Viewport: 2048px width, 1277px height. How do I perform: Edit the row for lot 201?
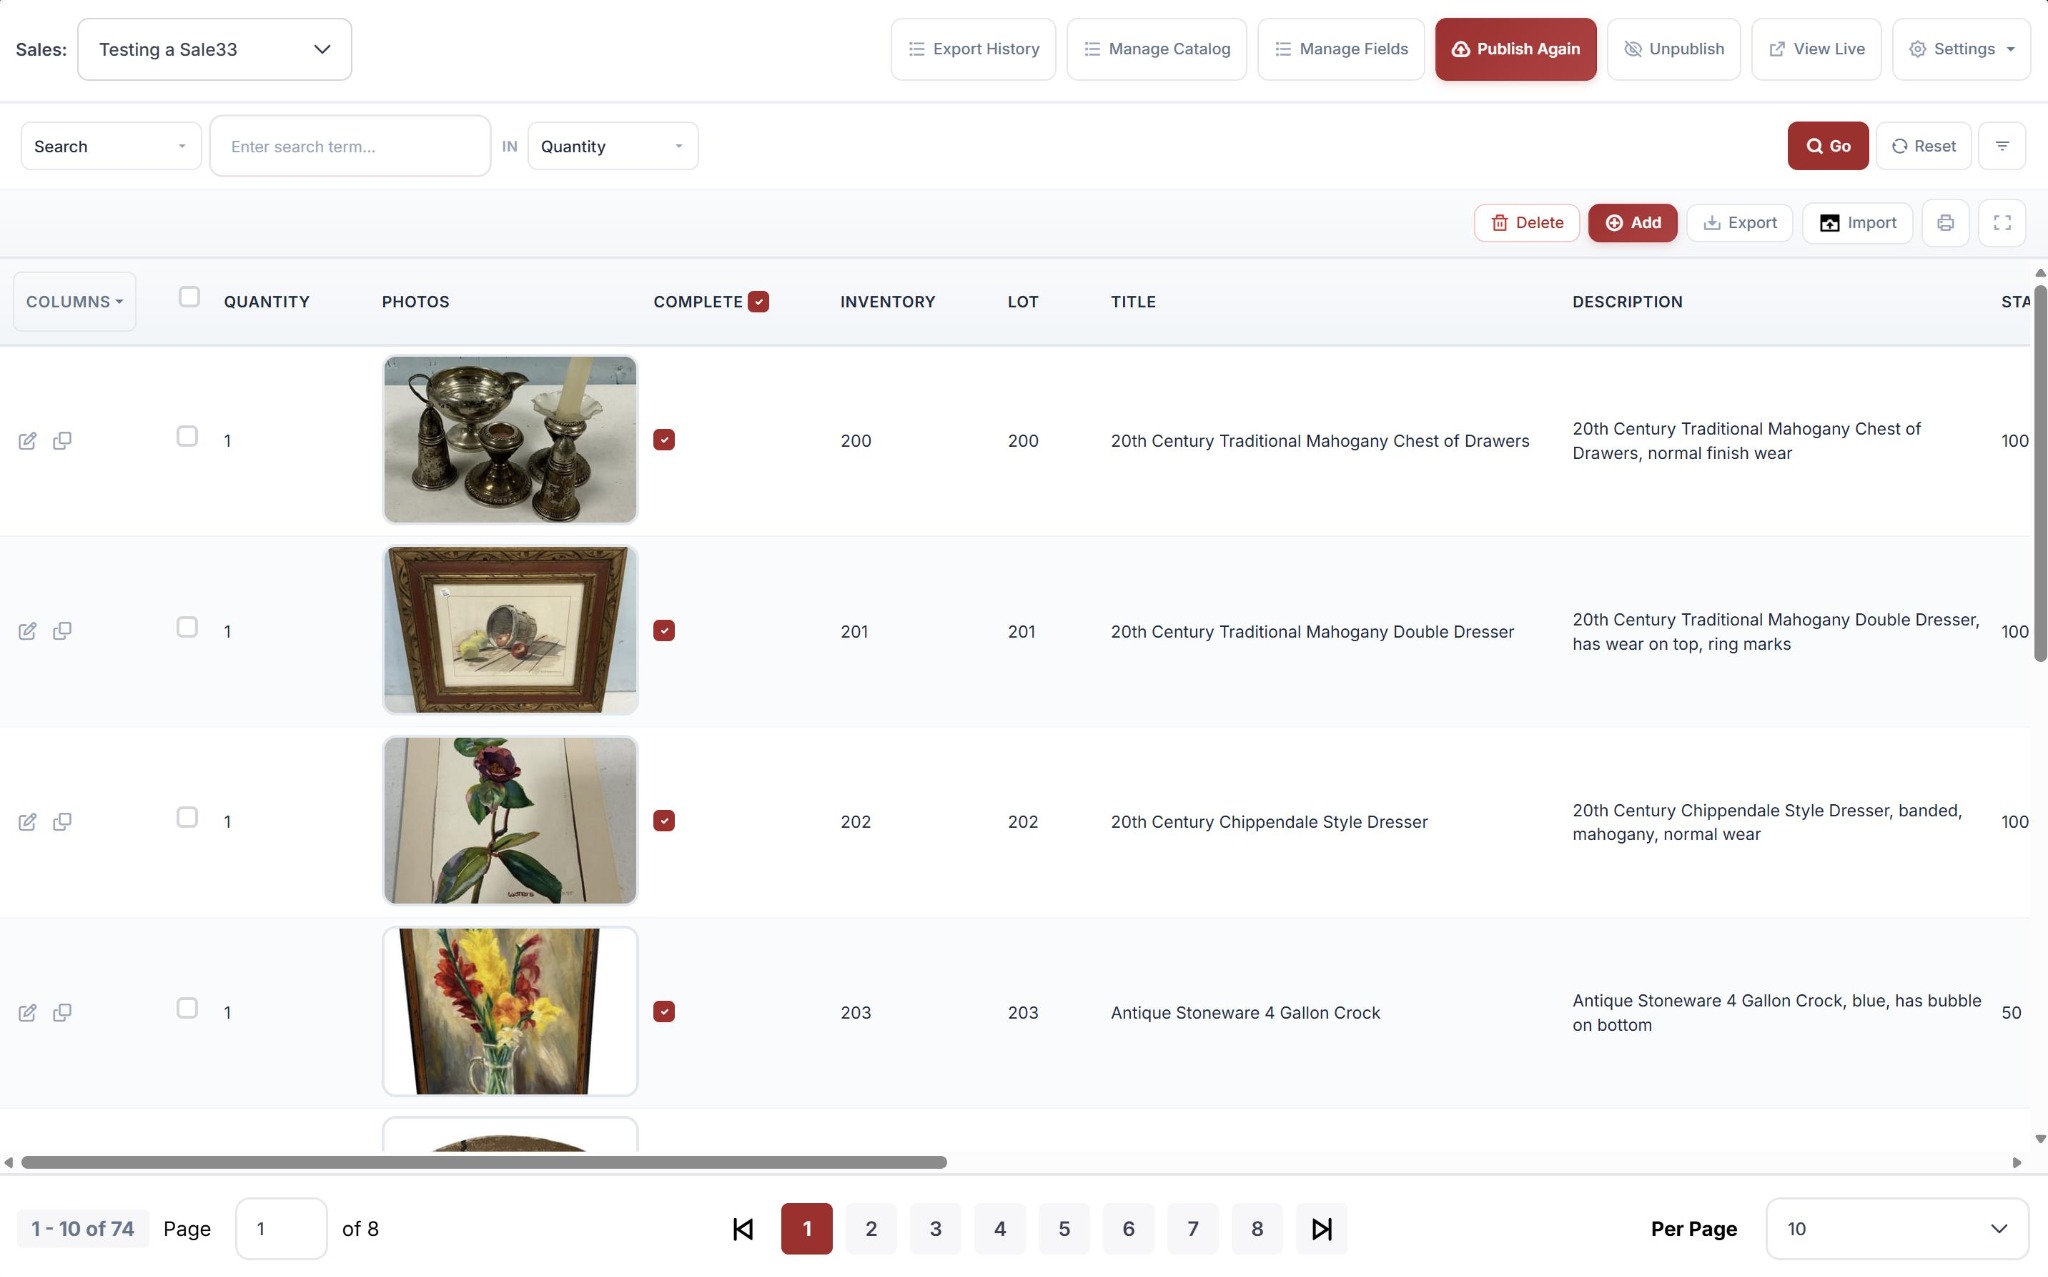point(28,631)
